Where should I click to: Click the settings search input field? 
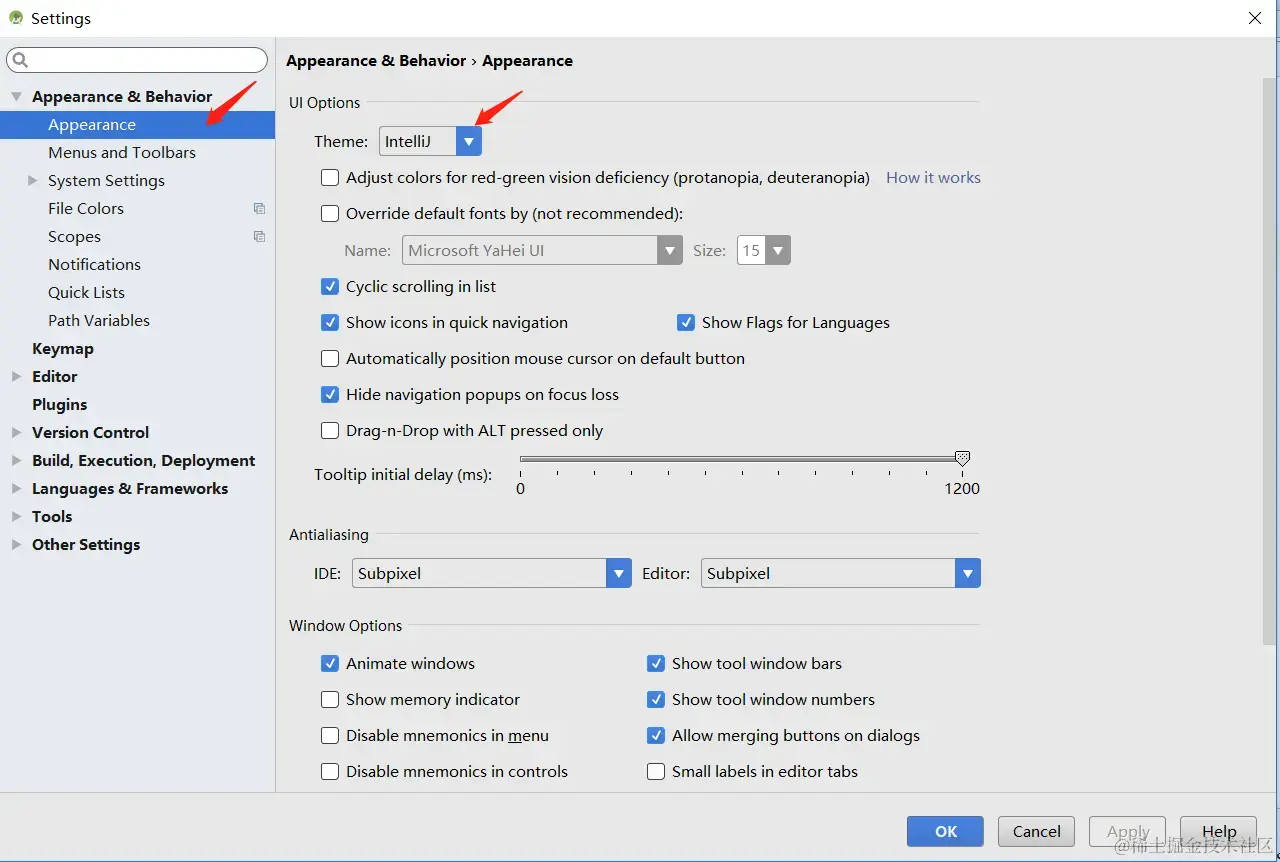pyautogui.click(x=137, y=60)
